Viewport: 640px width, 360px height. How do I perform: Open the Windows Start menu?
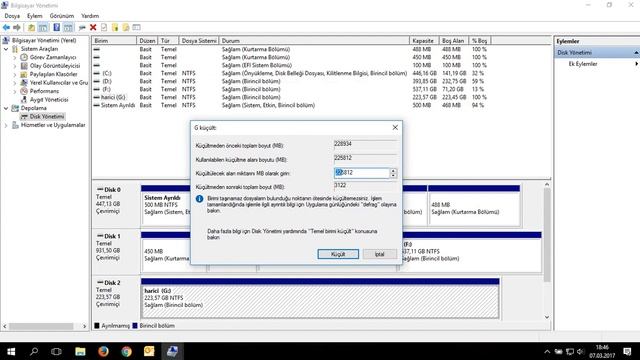[11, 351]
